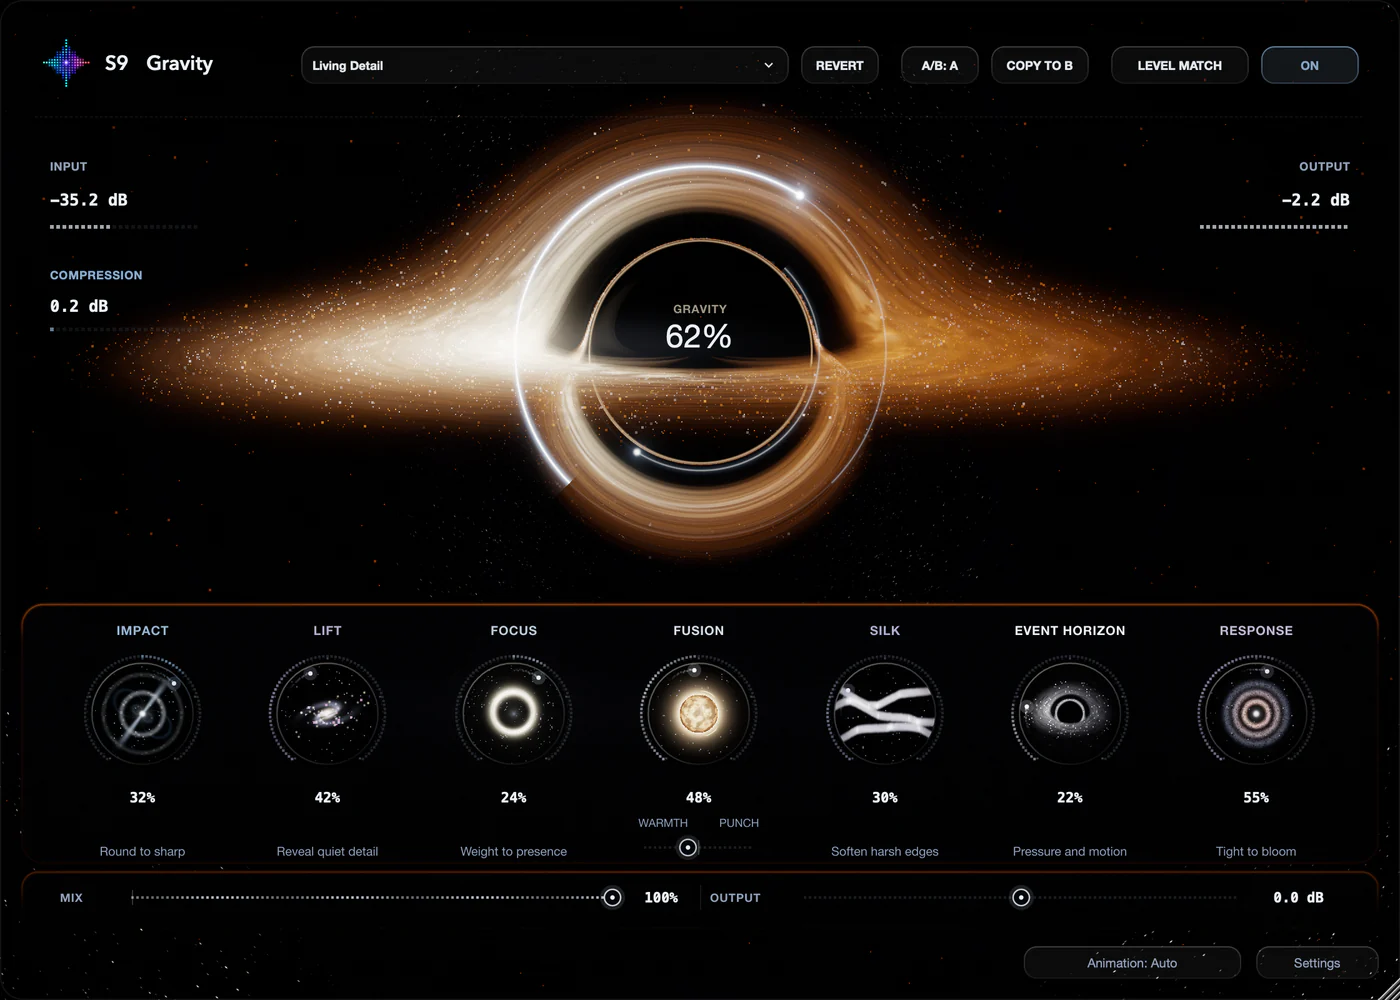Select the Event Horizon knob
The height and width of the screenshot is (1000, 1400).
click(1069, 713)
